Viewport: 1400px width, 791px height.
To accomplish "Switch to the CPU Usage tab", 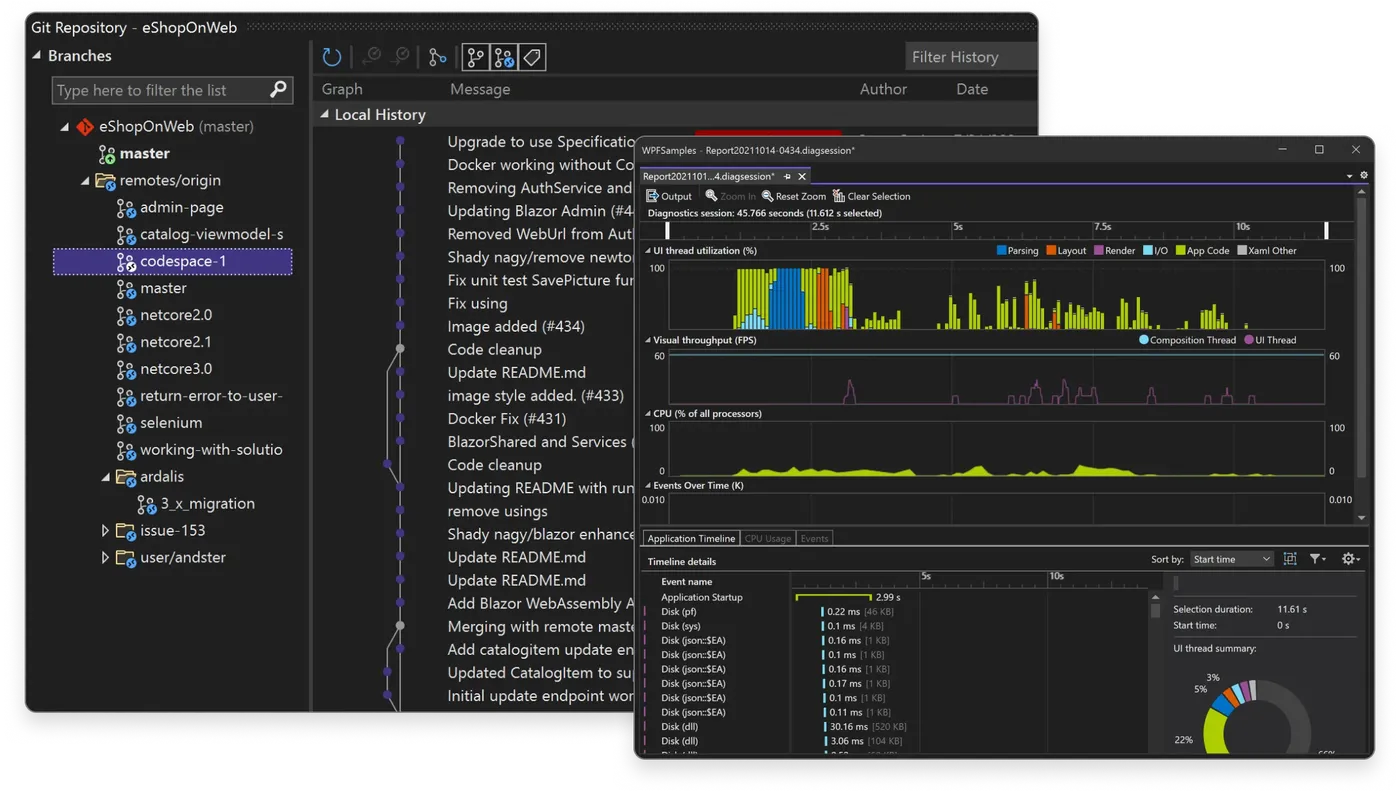I will click(x=768, y=538).
